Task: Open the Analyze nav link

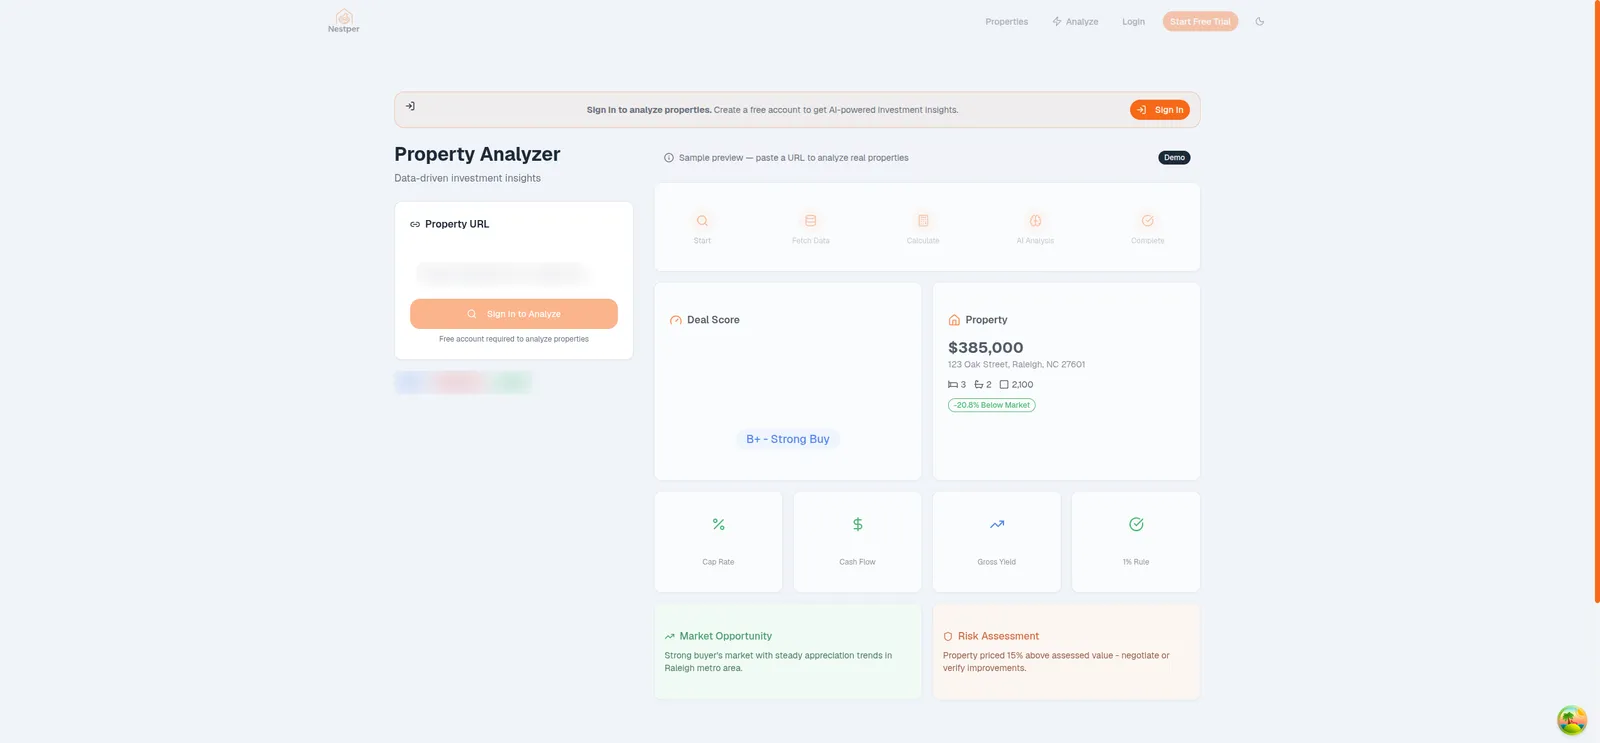Action: (1075, 21)
